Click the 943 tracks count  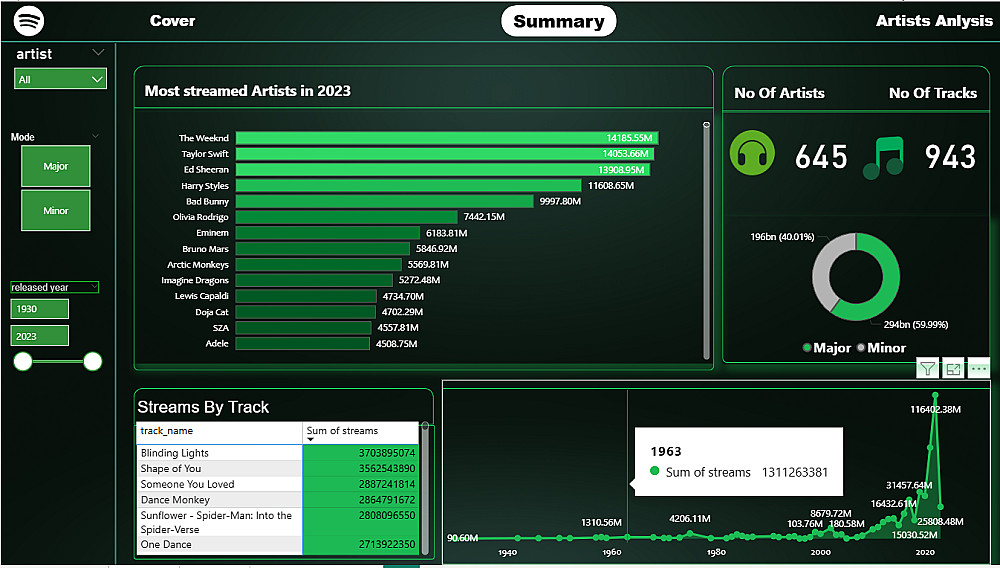(x=950, y=157)
